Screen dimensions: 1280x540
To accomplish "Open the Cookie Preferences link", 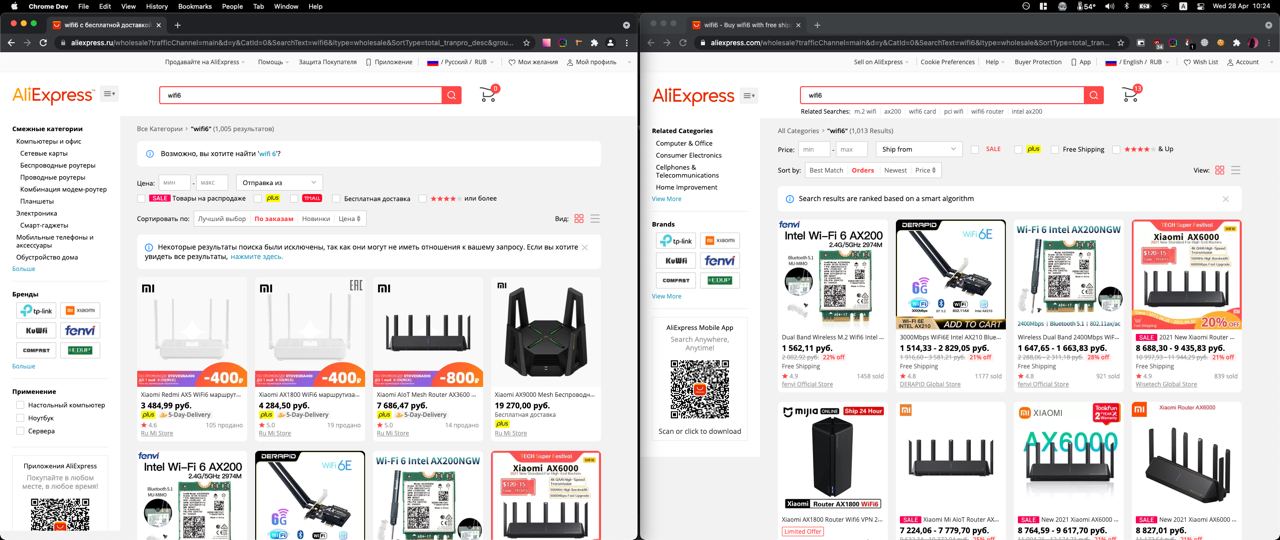I will point(947,62).
